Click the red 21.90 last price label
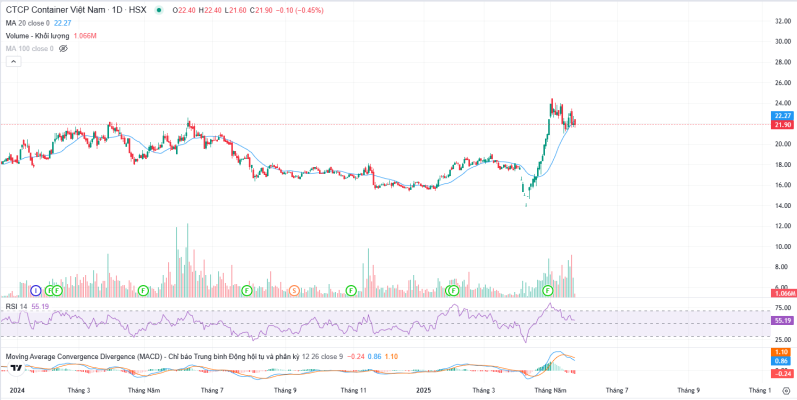Viewport: 797px width, 400px height. click(x=783, y=125)
